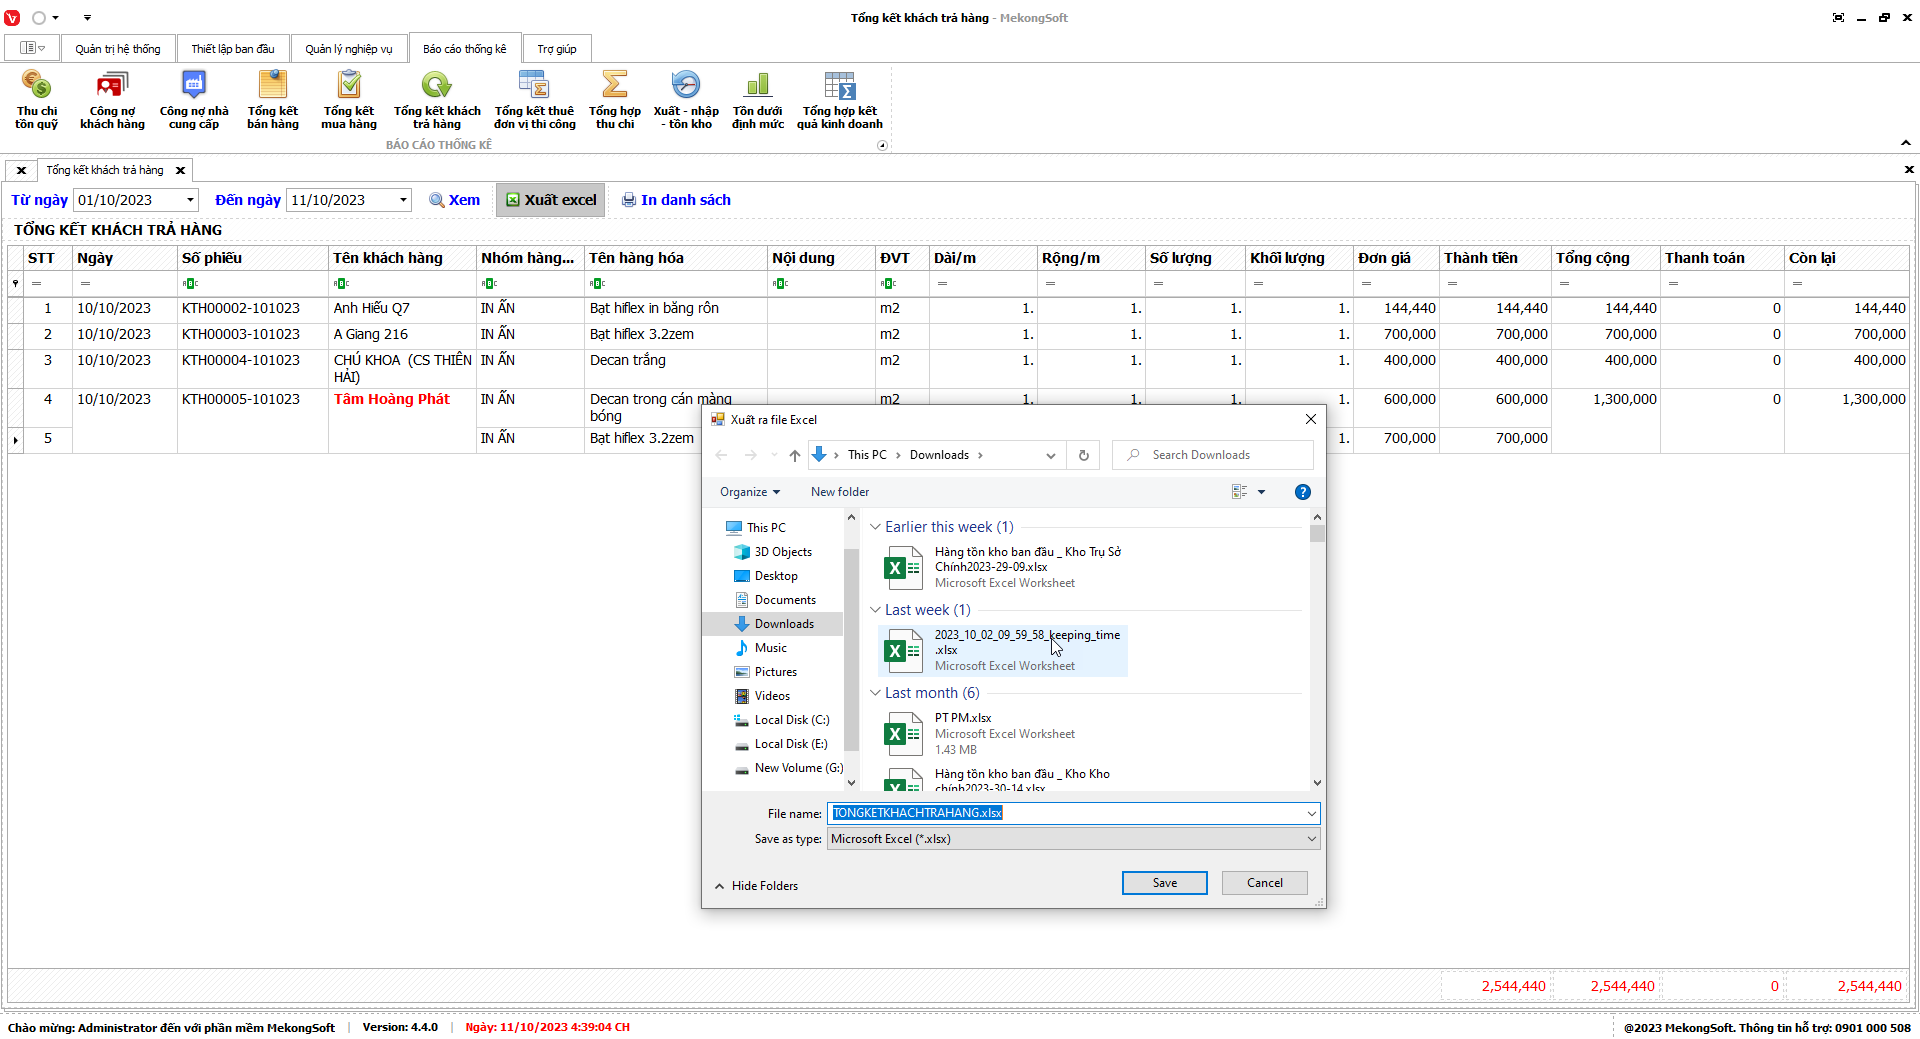Open Tồn dưới định mức chart icon
Viewport: 1920px width, 1039px height.
pos(758,99)
